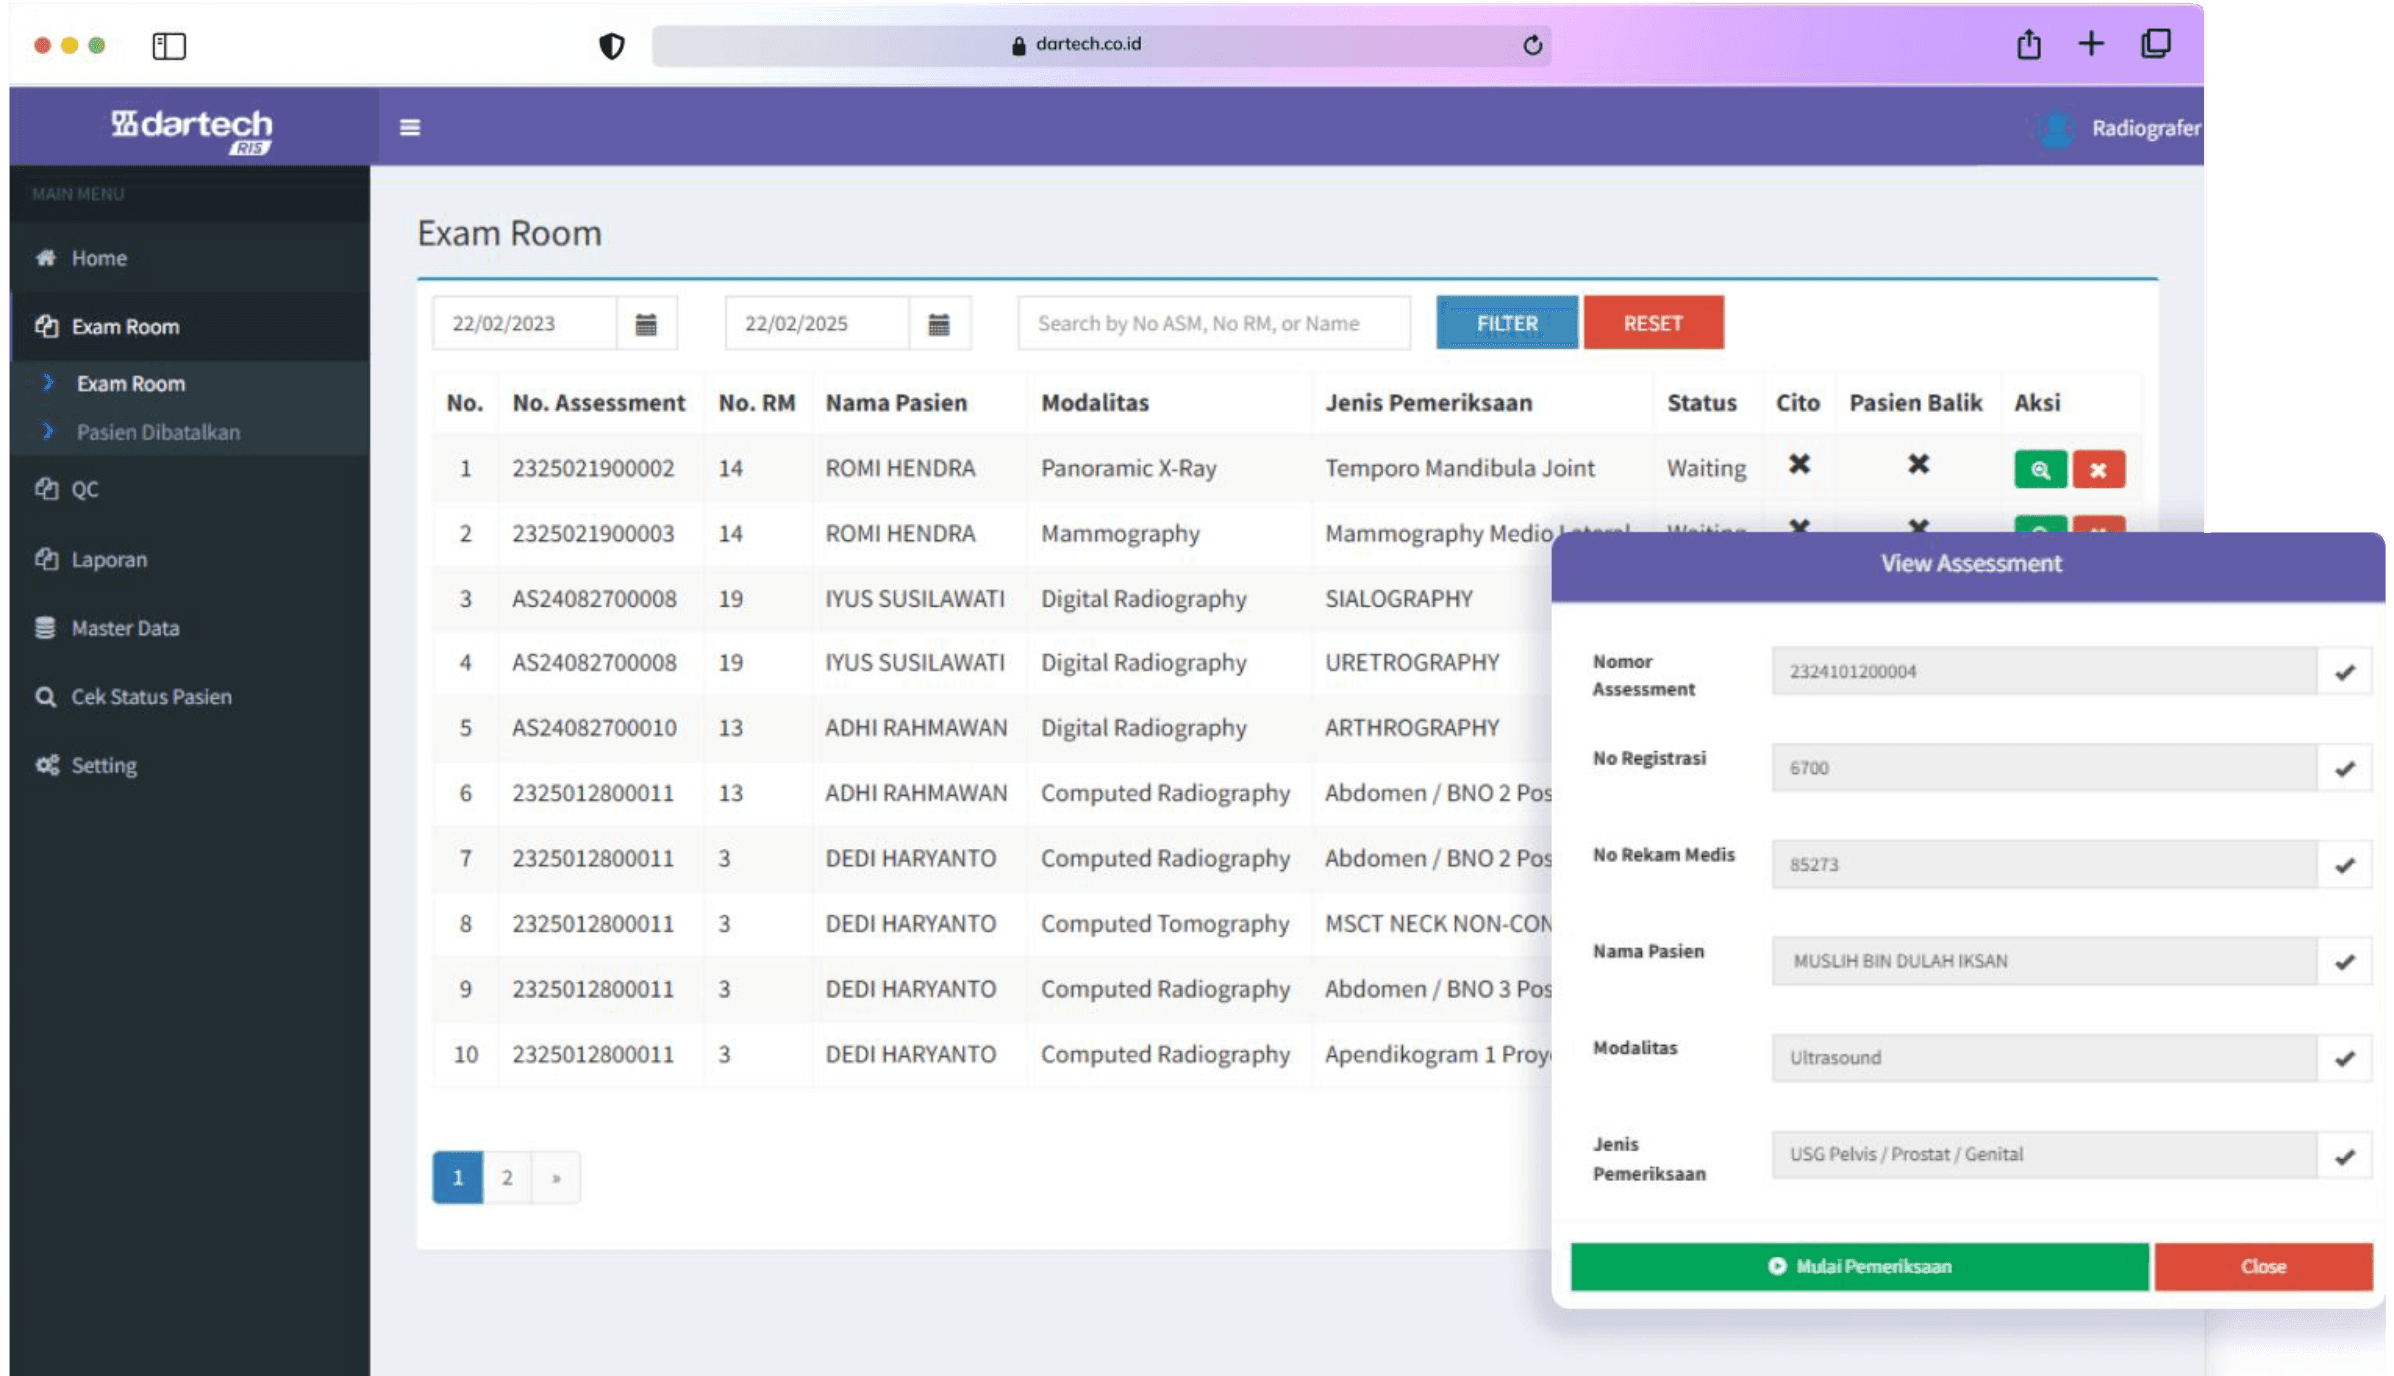Toggle the hamburger sidebar menu
Screen dimensions: 2394x1376
click(x=409, y=127)
